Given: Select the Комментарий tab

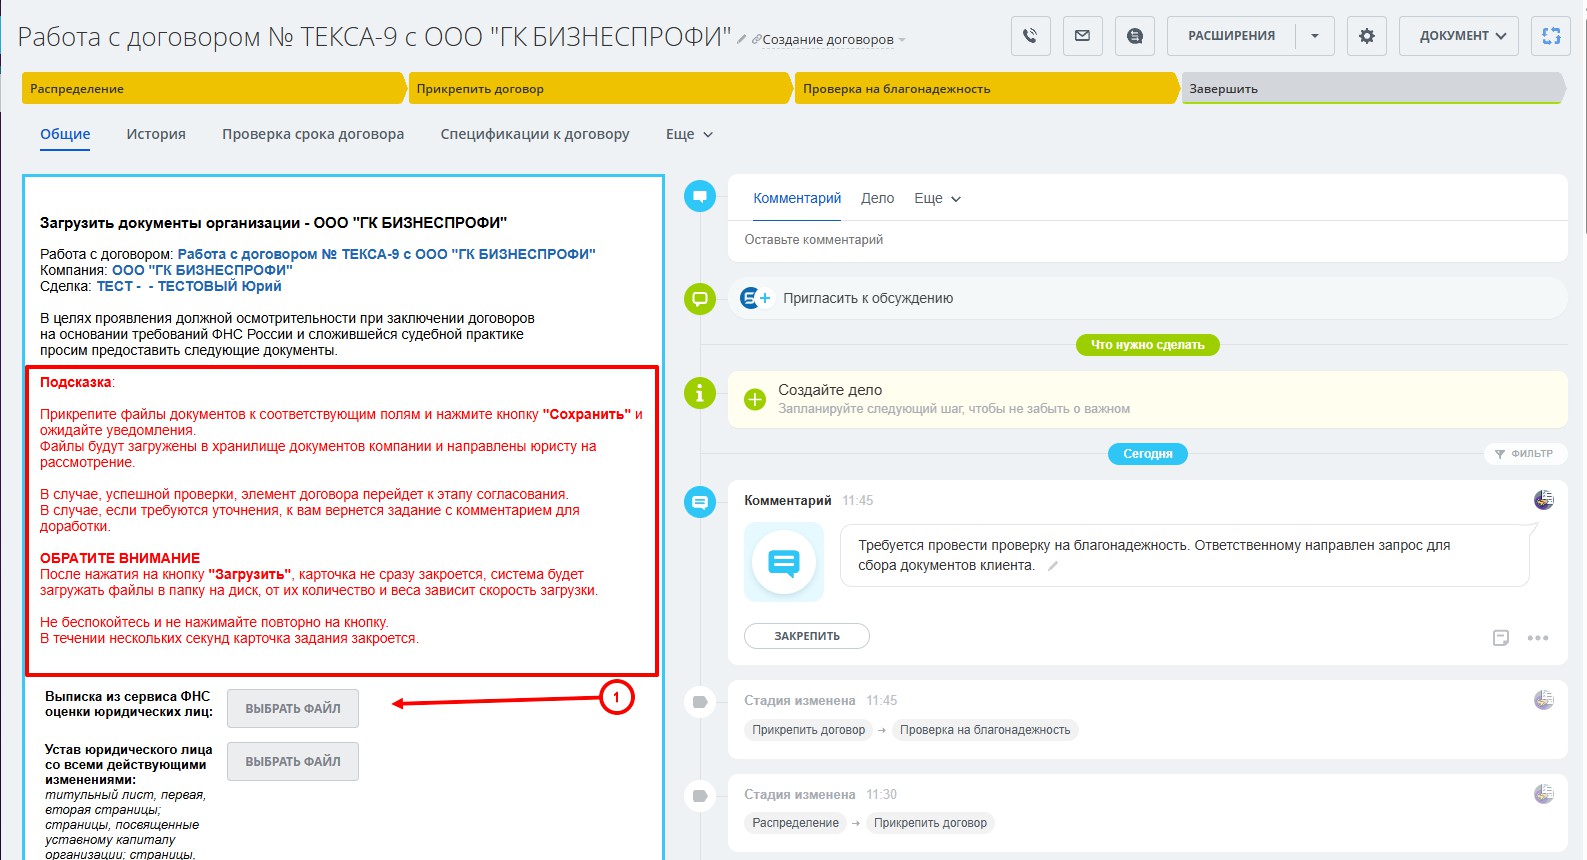Looking at the screenshot, I should click(x=797, y=198).
